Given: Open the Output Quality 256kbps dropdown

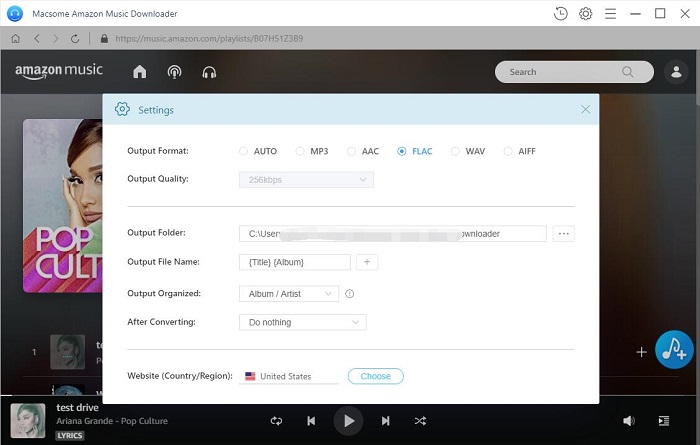Looking at the screenshot, I should tap(306, 180).
